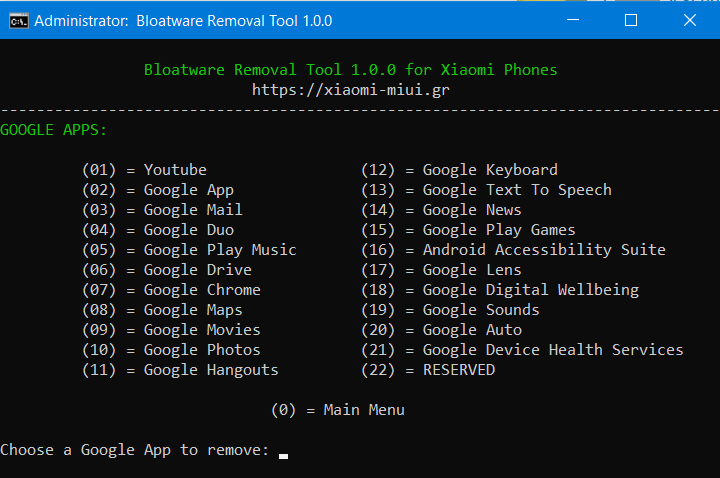Viewport: 720px width, 478px height.
Task: Select the '(15) = Google Play Games' entry
Action: pyautogui.click(x=468, y=230)
